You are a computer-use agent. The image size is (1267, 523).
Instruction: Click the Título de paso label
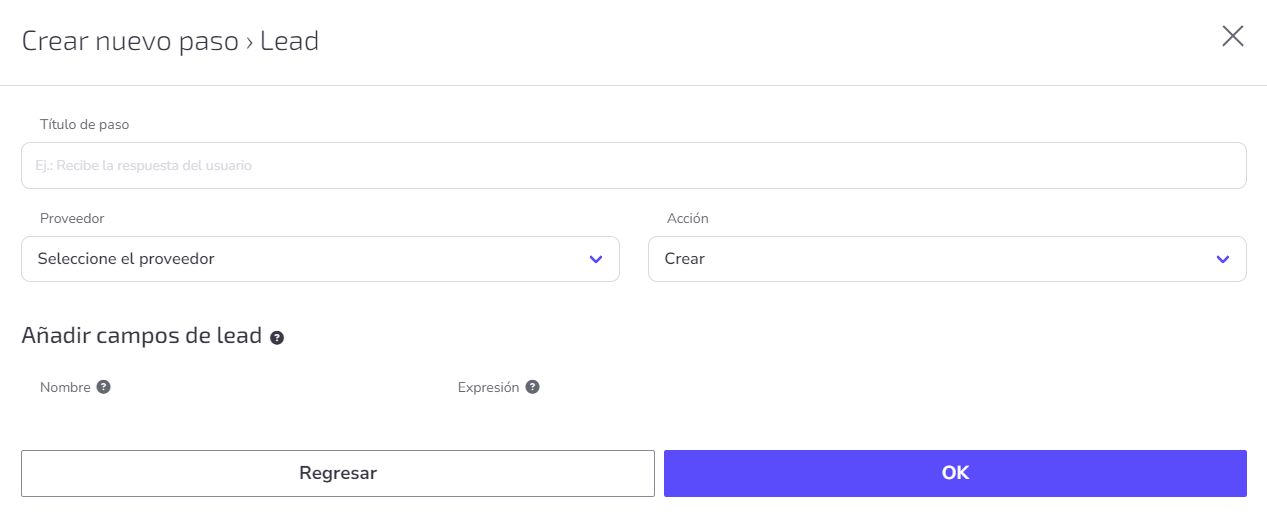(85, 125)
